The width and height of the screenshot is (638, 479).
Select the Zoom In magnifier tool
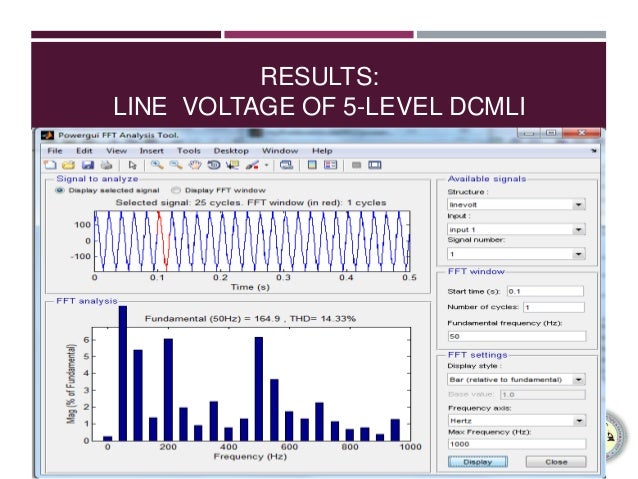157,165
